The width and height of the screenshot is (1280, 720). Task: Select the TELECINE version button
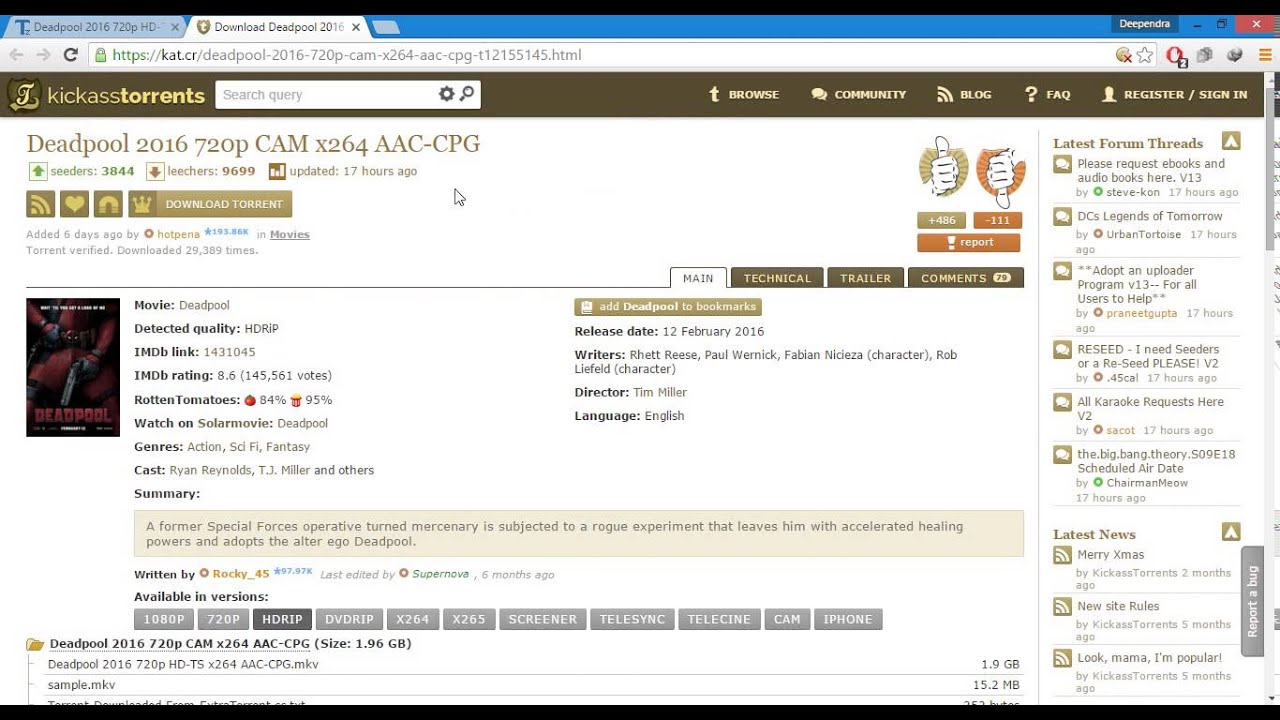[x=718, y=619]
